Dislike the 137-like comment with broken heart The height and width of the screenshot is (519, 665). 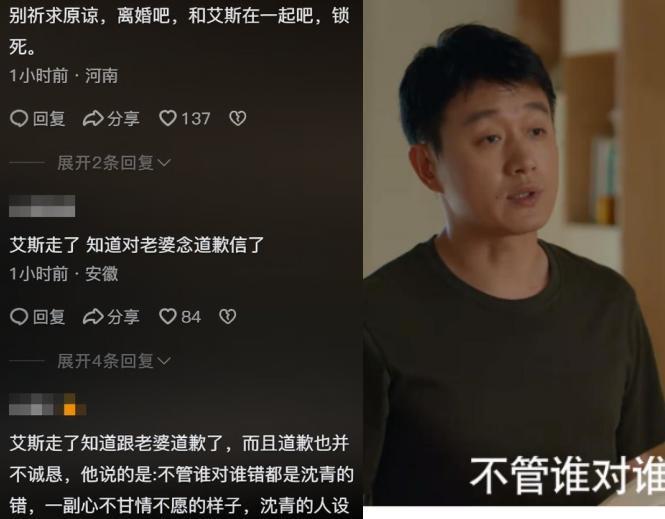point(238,118)
